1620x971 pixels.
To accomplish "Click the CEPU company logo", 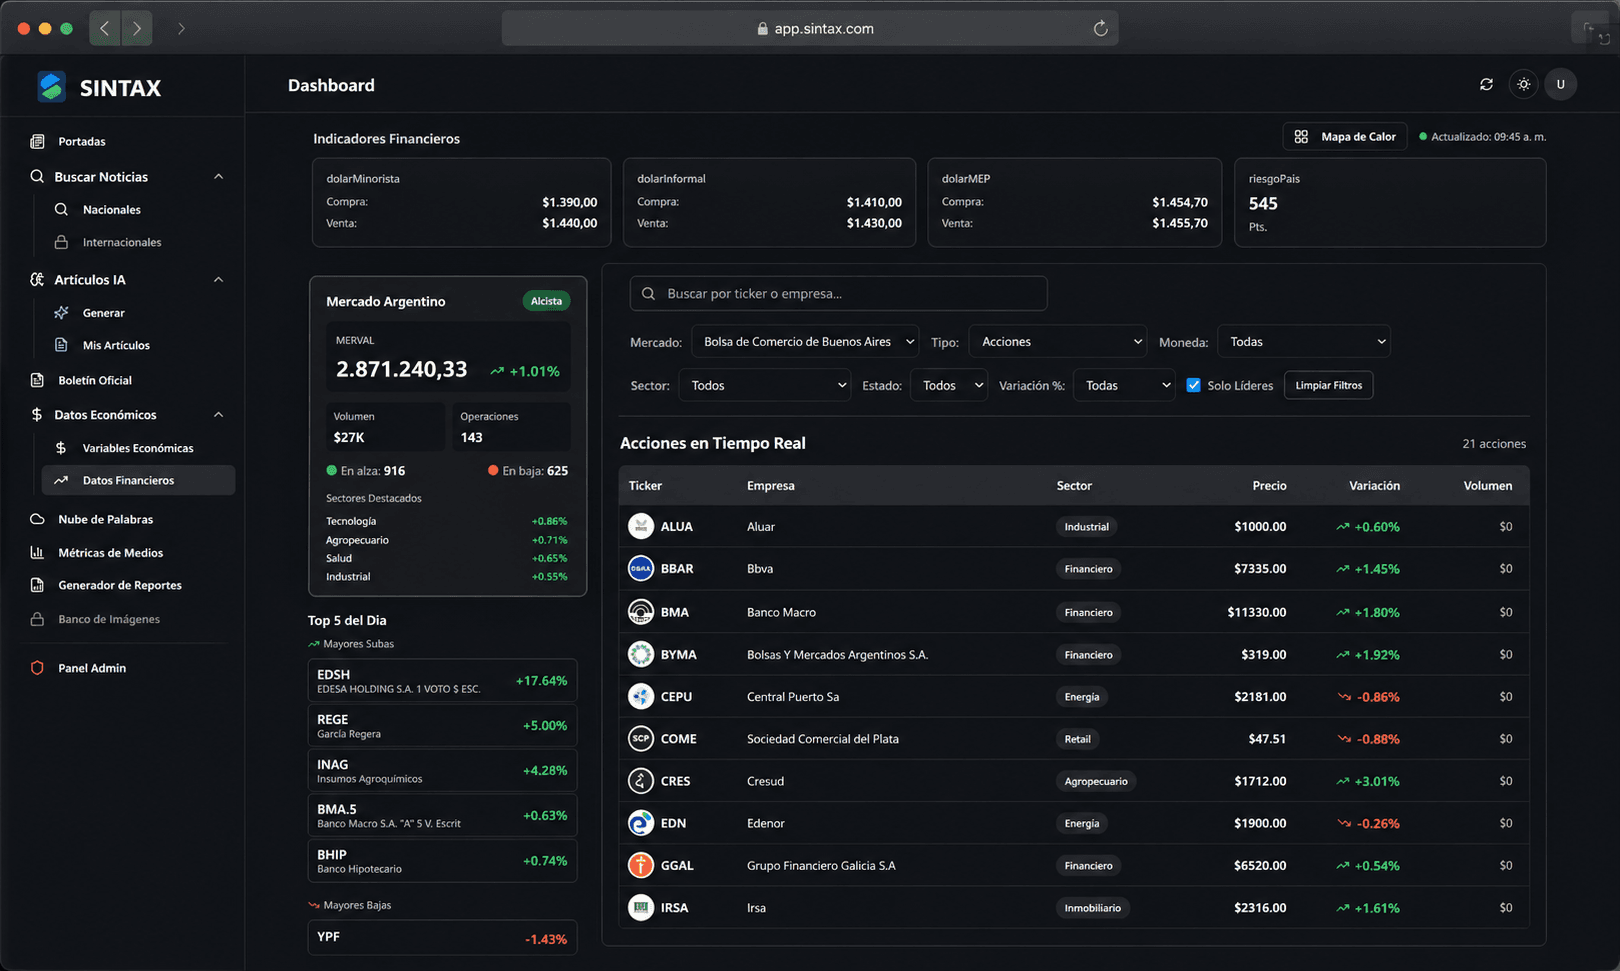I will pos(641,696).
